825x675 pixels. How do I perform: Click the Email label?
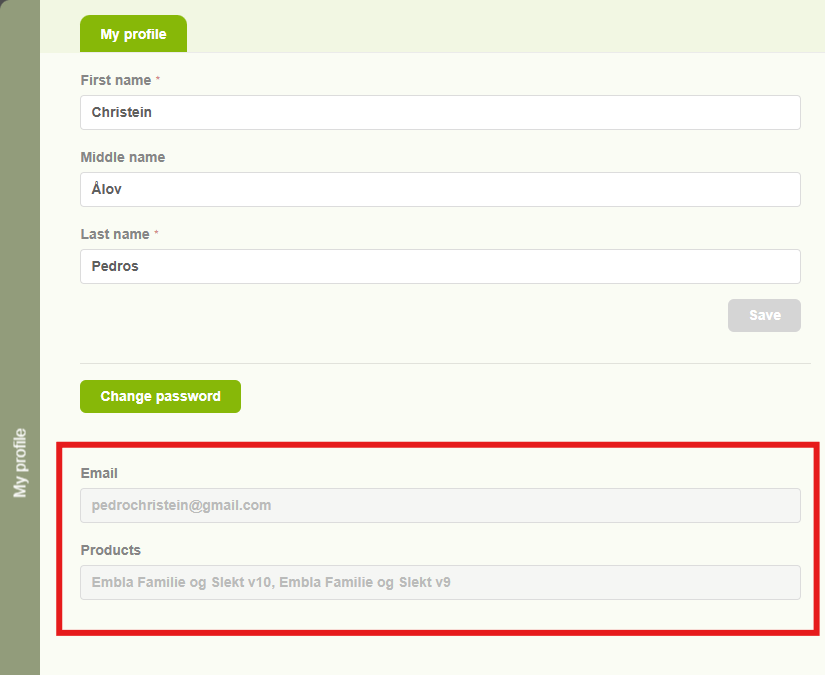(x=99, y=473)
